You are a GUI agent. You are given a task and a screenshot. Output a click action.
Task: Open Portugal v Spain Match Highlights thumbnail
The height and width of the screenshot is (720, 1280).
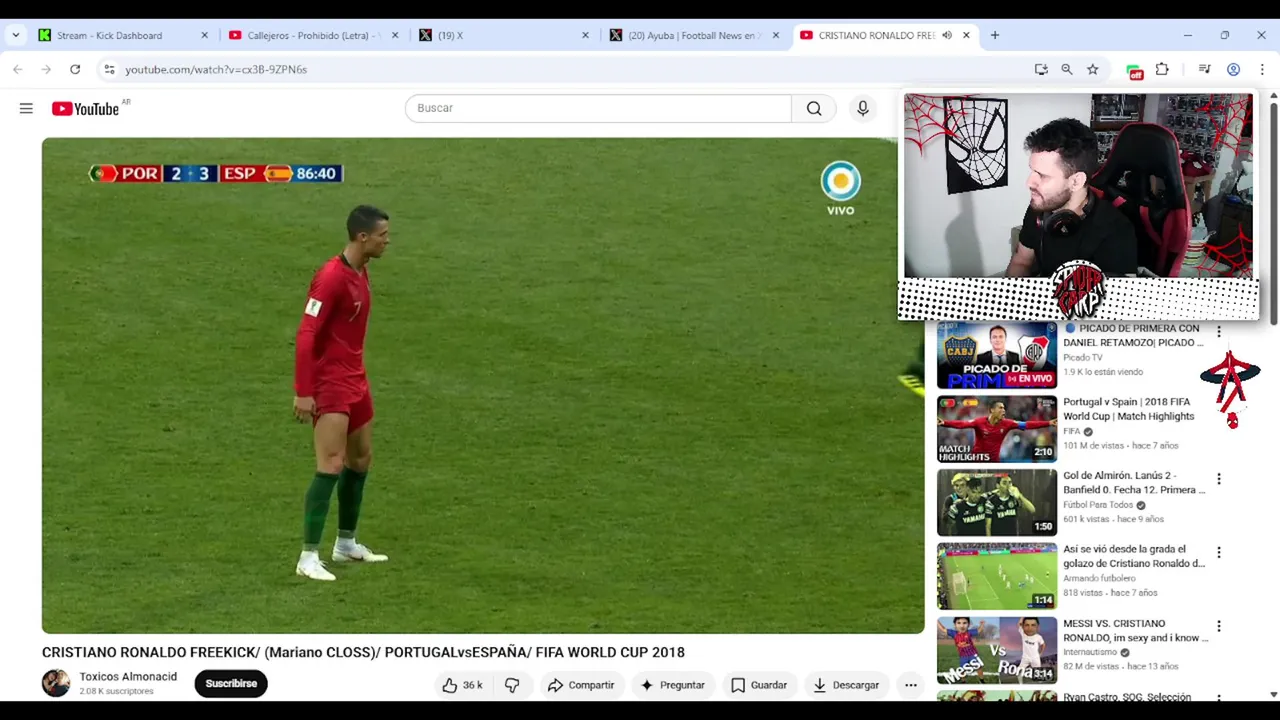click(x=996, y=429)
